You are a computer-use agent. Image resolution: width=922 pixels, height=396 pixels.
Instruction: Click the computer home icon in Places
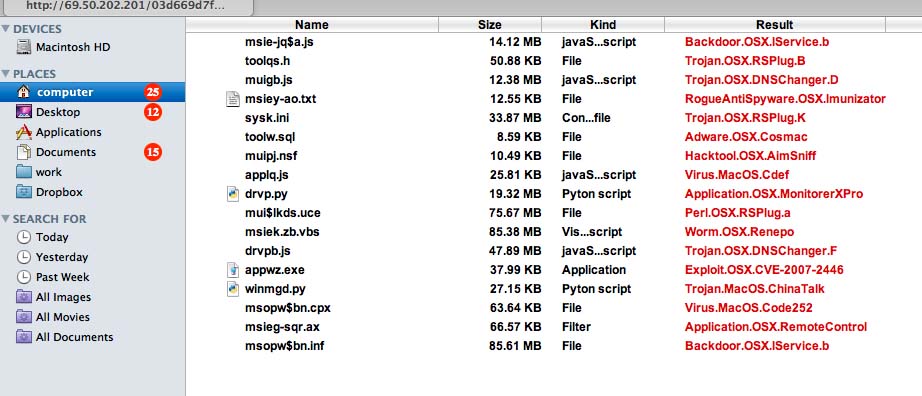pyautogui.click(x=24, y=92)
